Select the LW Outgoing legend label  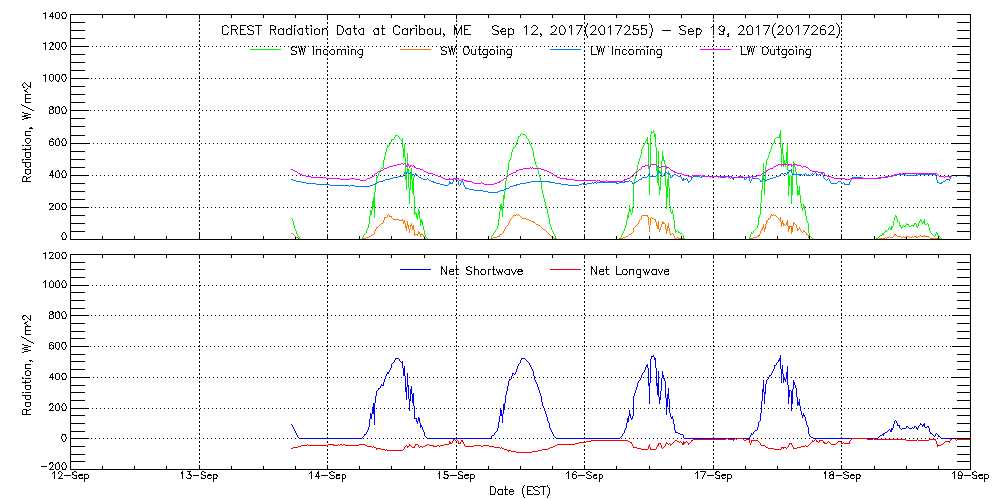775,51
